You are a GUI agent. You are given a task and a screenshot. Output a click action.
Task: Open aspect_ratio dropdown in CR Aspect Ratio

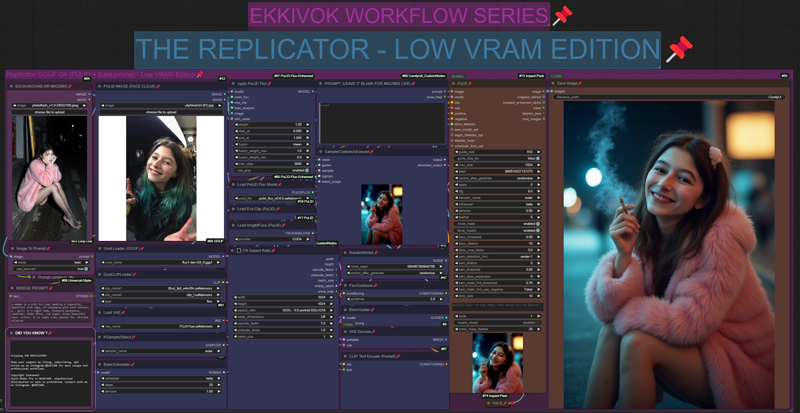[284, 310]
